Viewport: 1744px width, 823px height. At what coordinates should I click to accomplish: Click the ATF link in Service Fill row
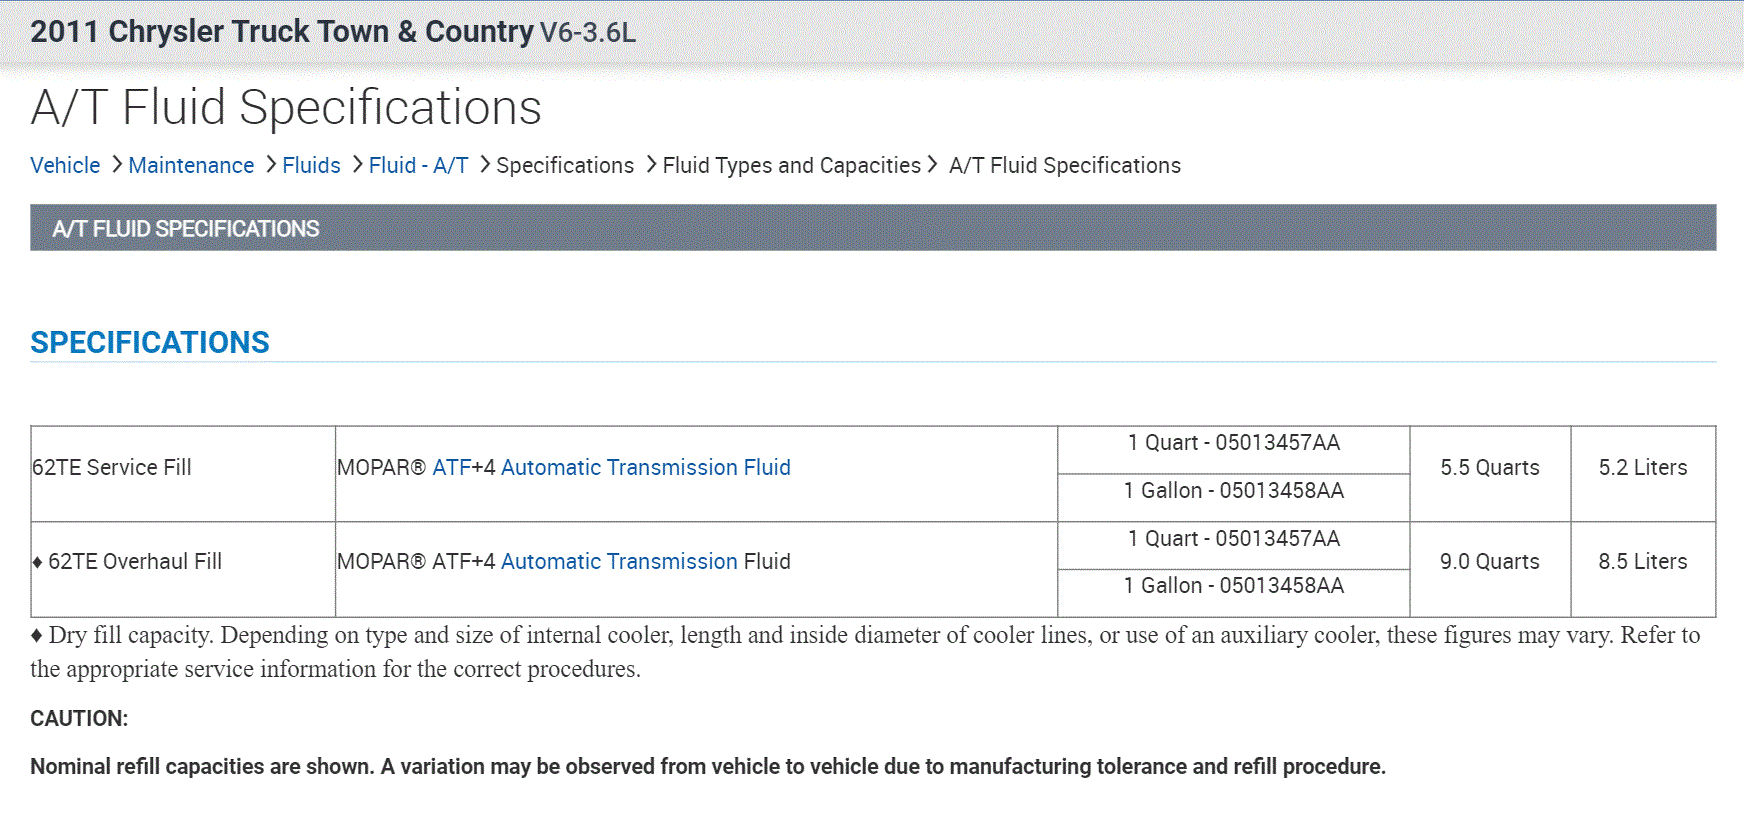[x=451, y=467]
